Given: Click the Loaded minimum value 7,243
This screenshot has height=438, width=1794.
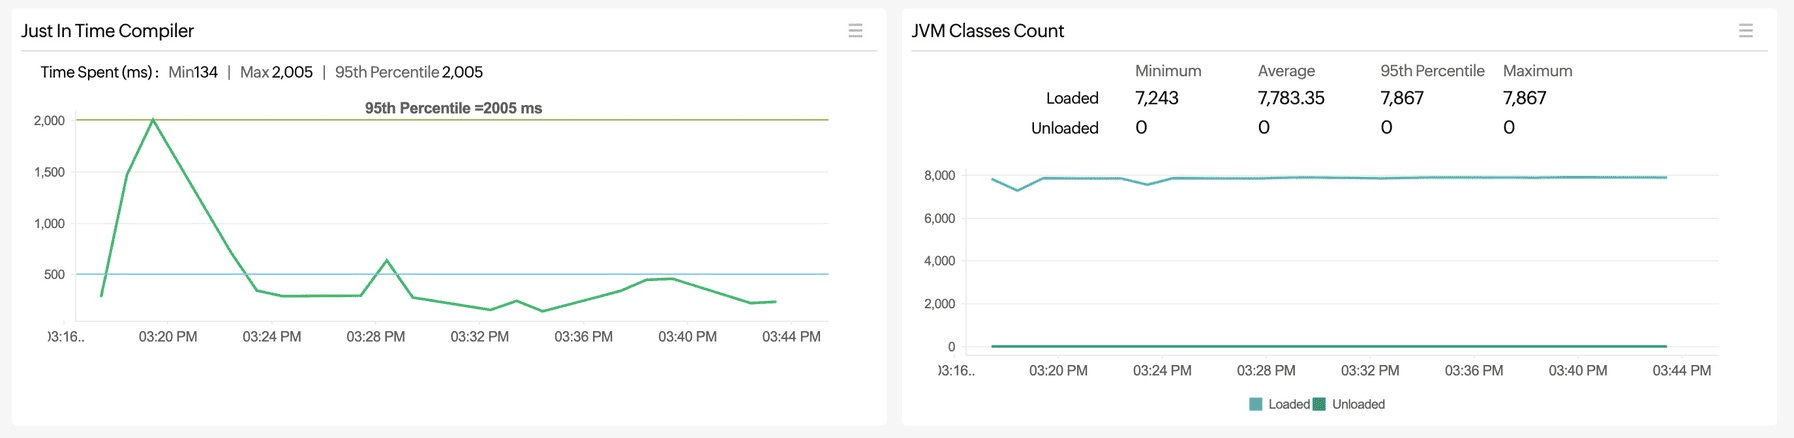Looking at the screenshot, I should tap(1157, 98).
